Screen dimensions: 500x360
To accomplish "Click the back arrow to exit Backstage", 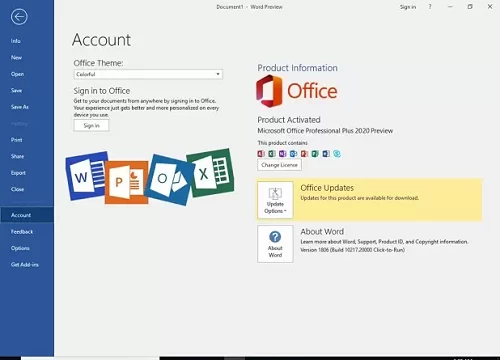I will coord(19,17).
